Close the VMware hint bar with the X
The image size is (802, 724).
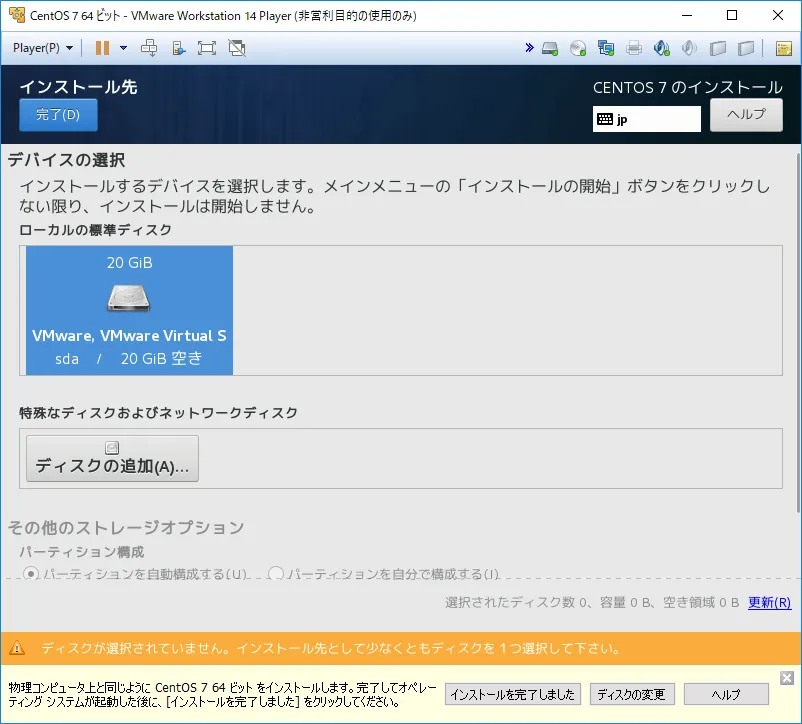pyautogui.click(x=787, y=678)
